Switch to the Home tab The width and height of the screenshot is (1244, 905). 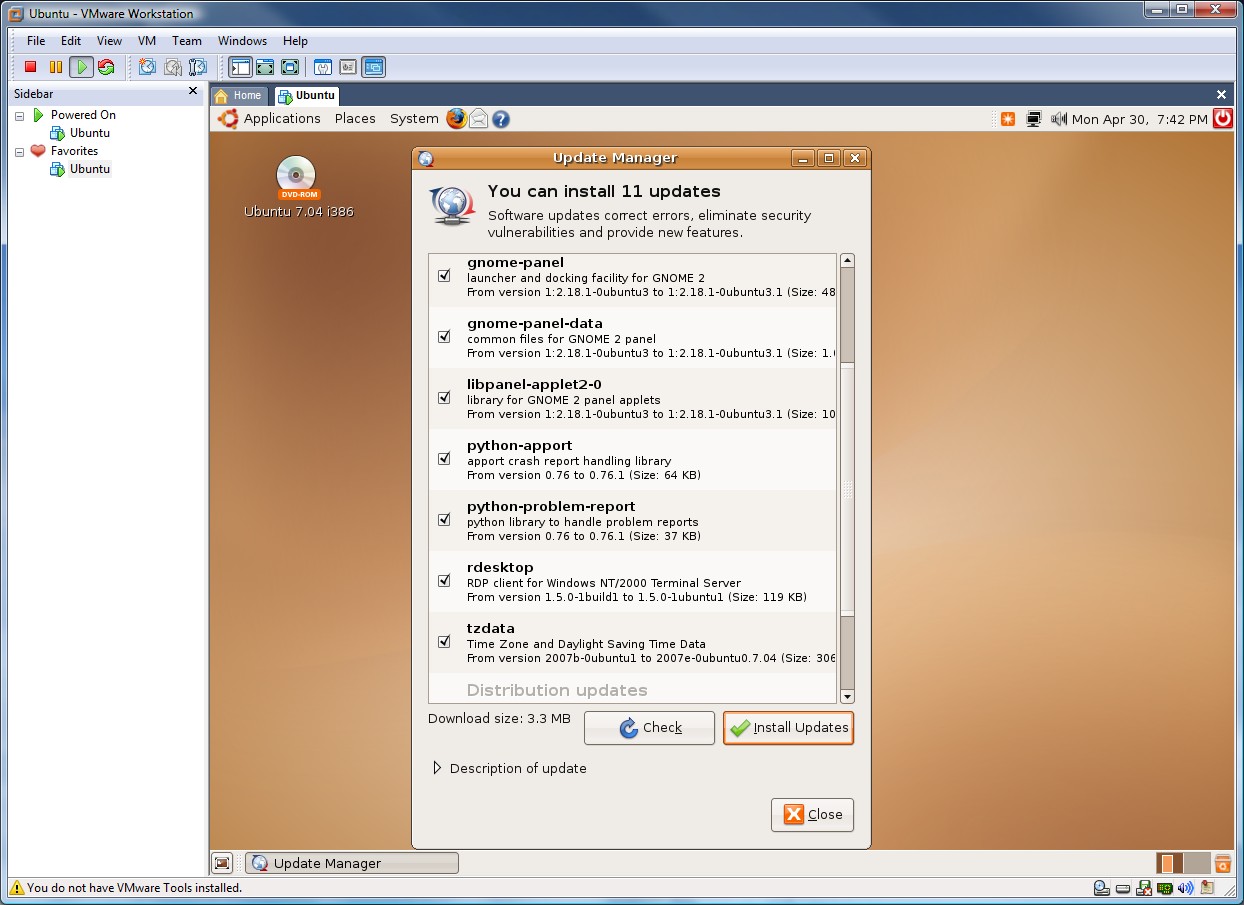pos(239,96)
